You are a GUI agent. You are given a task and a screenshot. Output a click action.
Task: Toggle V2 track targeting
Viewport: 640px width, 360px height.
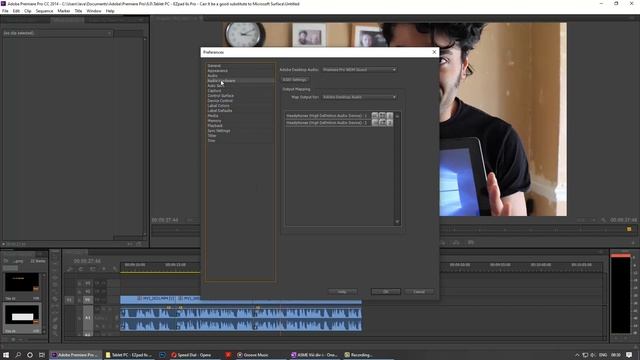click(88, 291)
